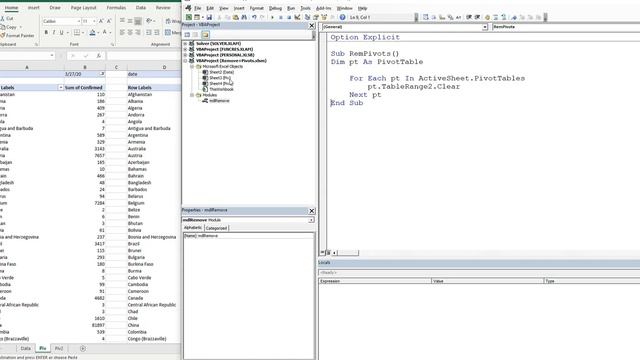The height and width of the screenshot is (360, 640).
Task: Switch to the Data sheet tab
Action: pyautogui.click(x=25, y=349)
